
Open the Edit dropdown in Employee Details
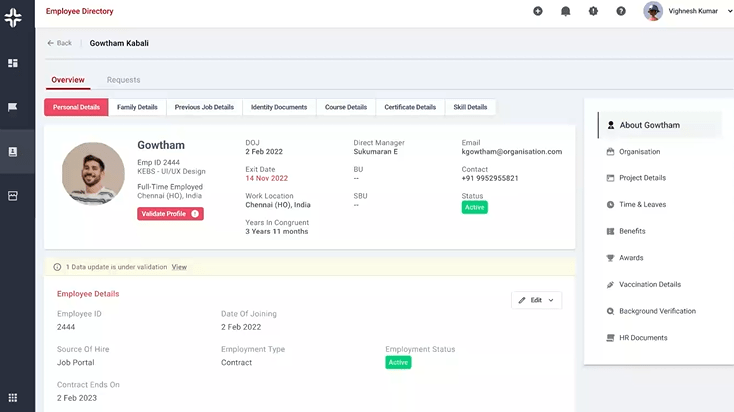(x=536, y=300)
